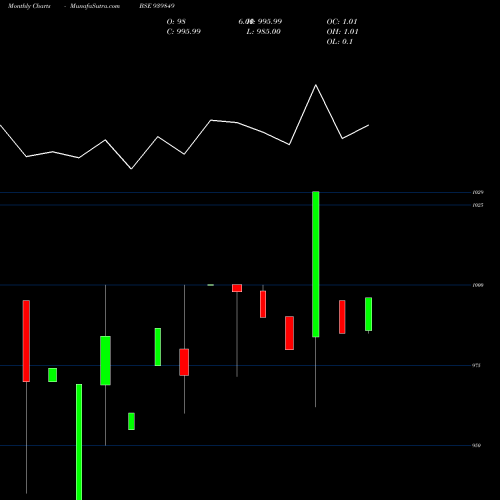Image resolution: width=500 pixels, height=500 pixels.
Task: Click the 1000 price axis label
Action: tap(478, 285)
